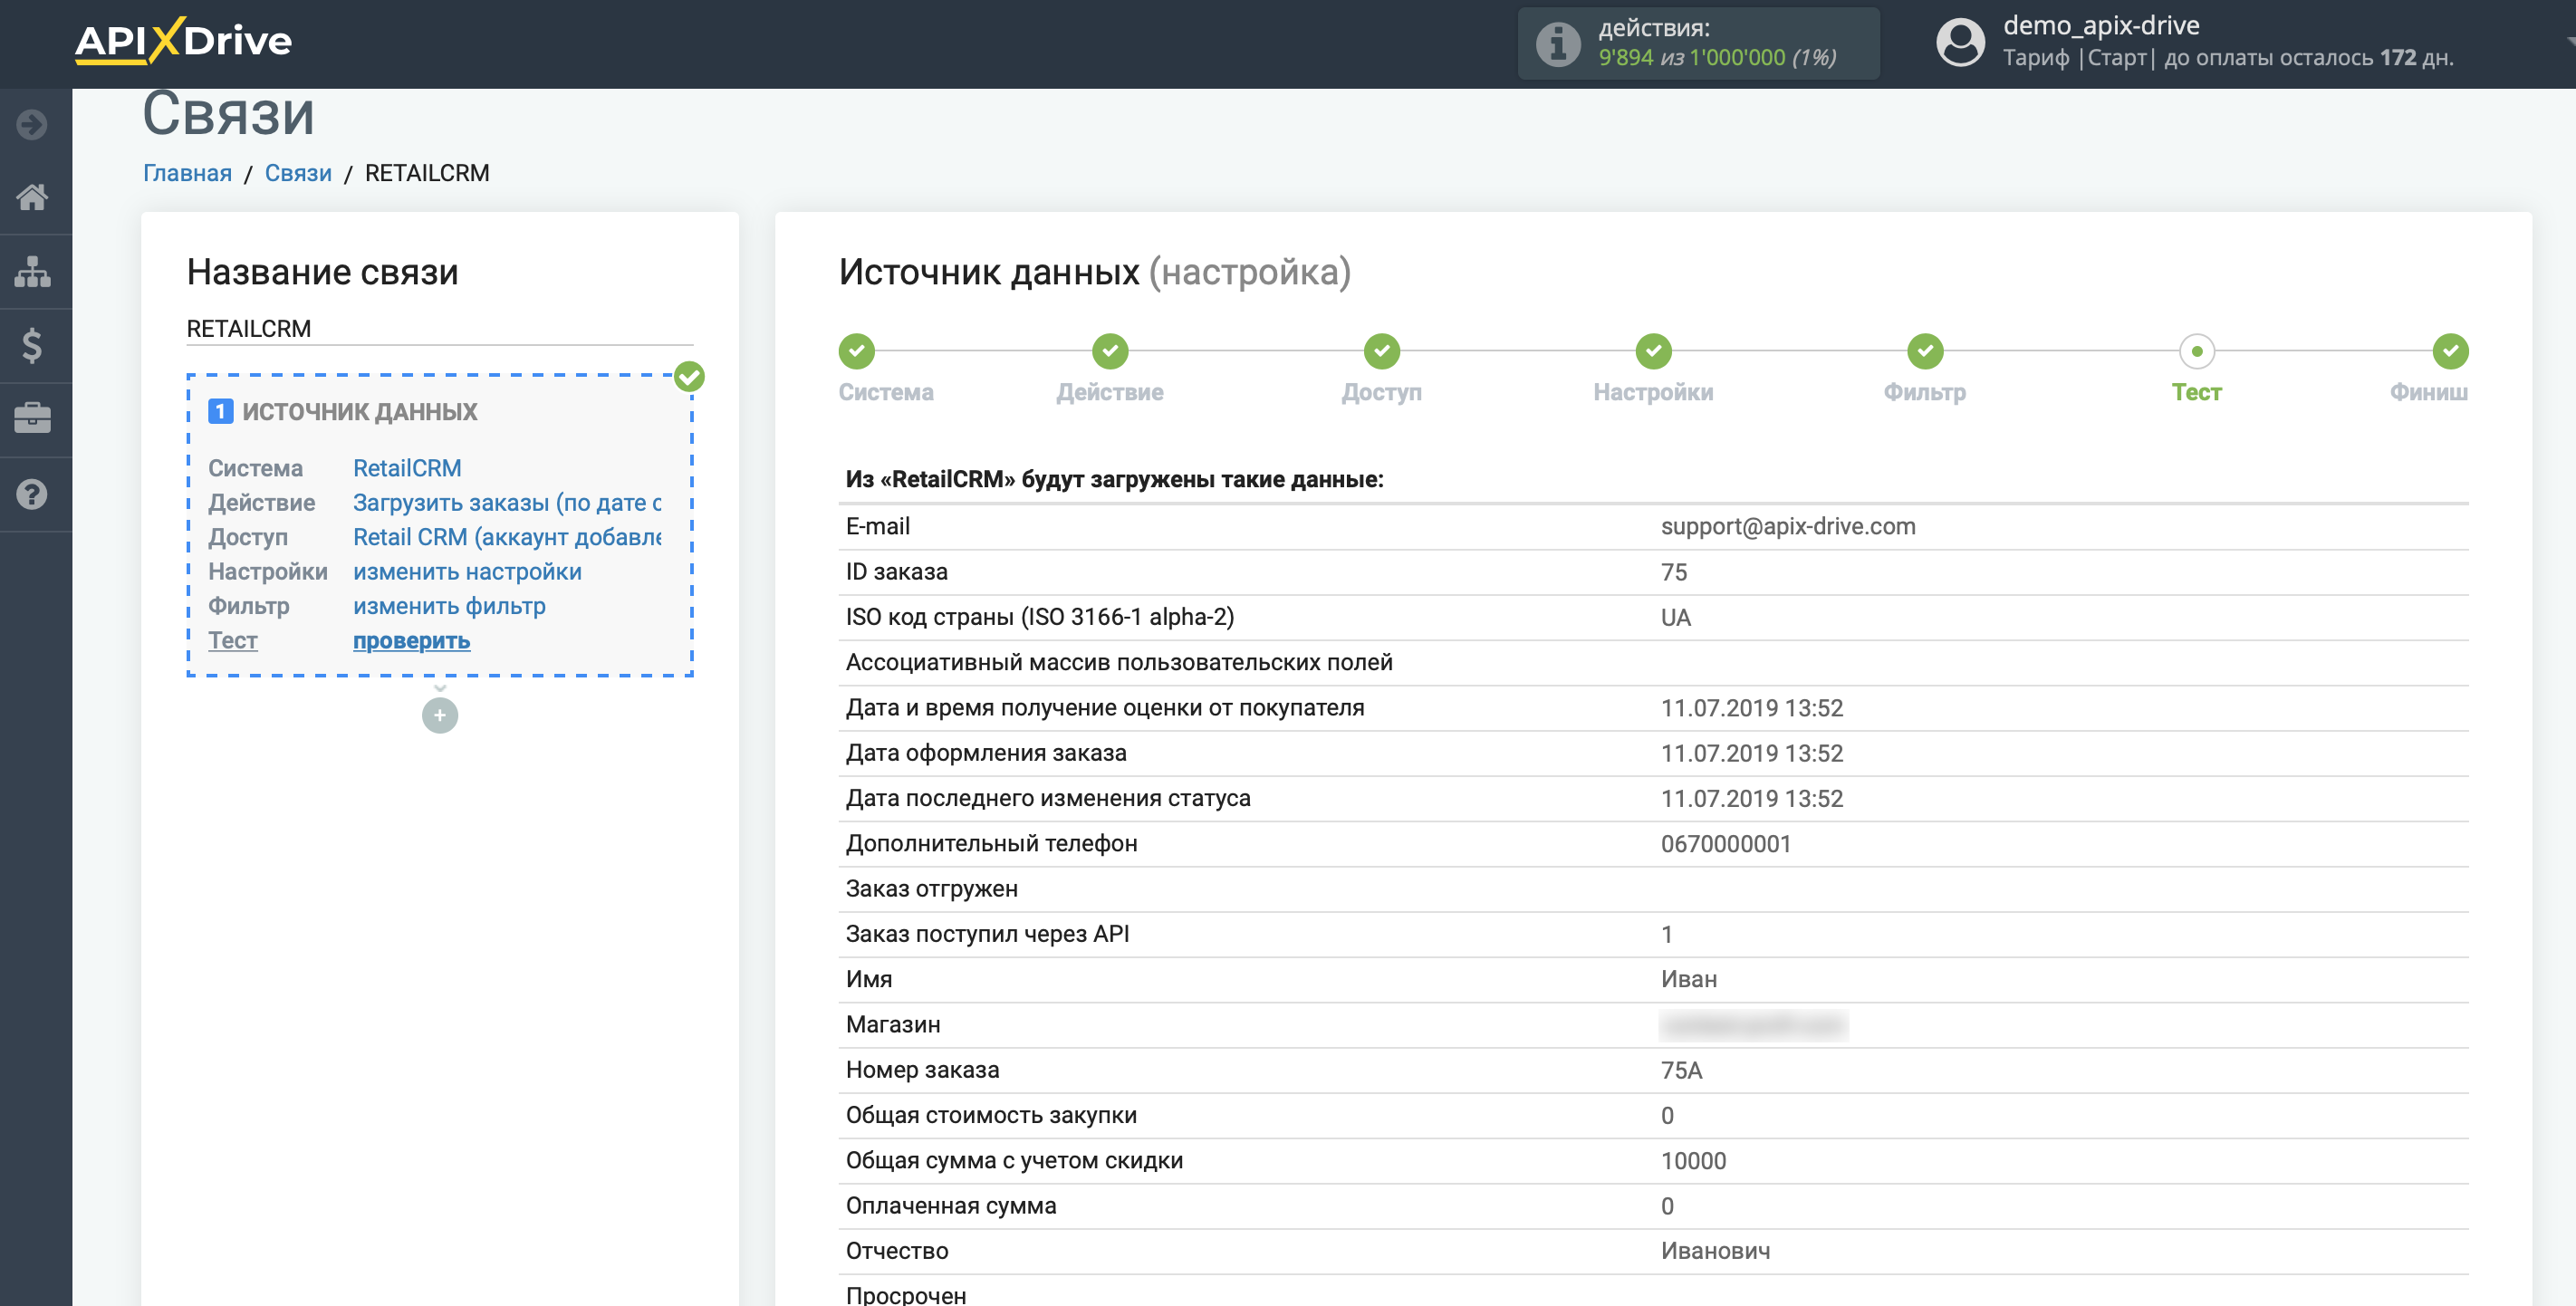2576x1306 pixels.
Task: Expand the sidebar with the arrow icon
Action: pyautogui.click(x=32, y=124)
